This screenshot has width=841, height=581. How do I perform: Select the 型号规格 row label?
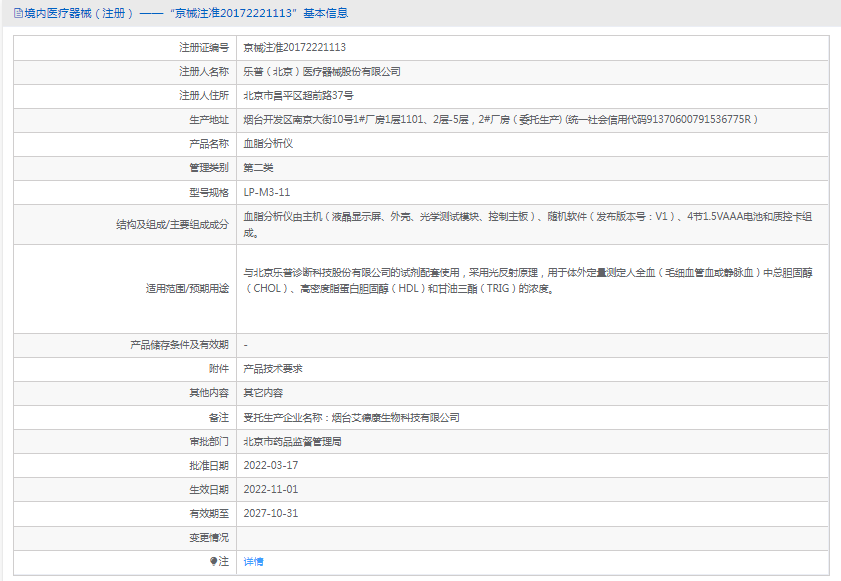209,192
